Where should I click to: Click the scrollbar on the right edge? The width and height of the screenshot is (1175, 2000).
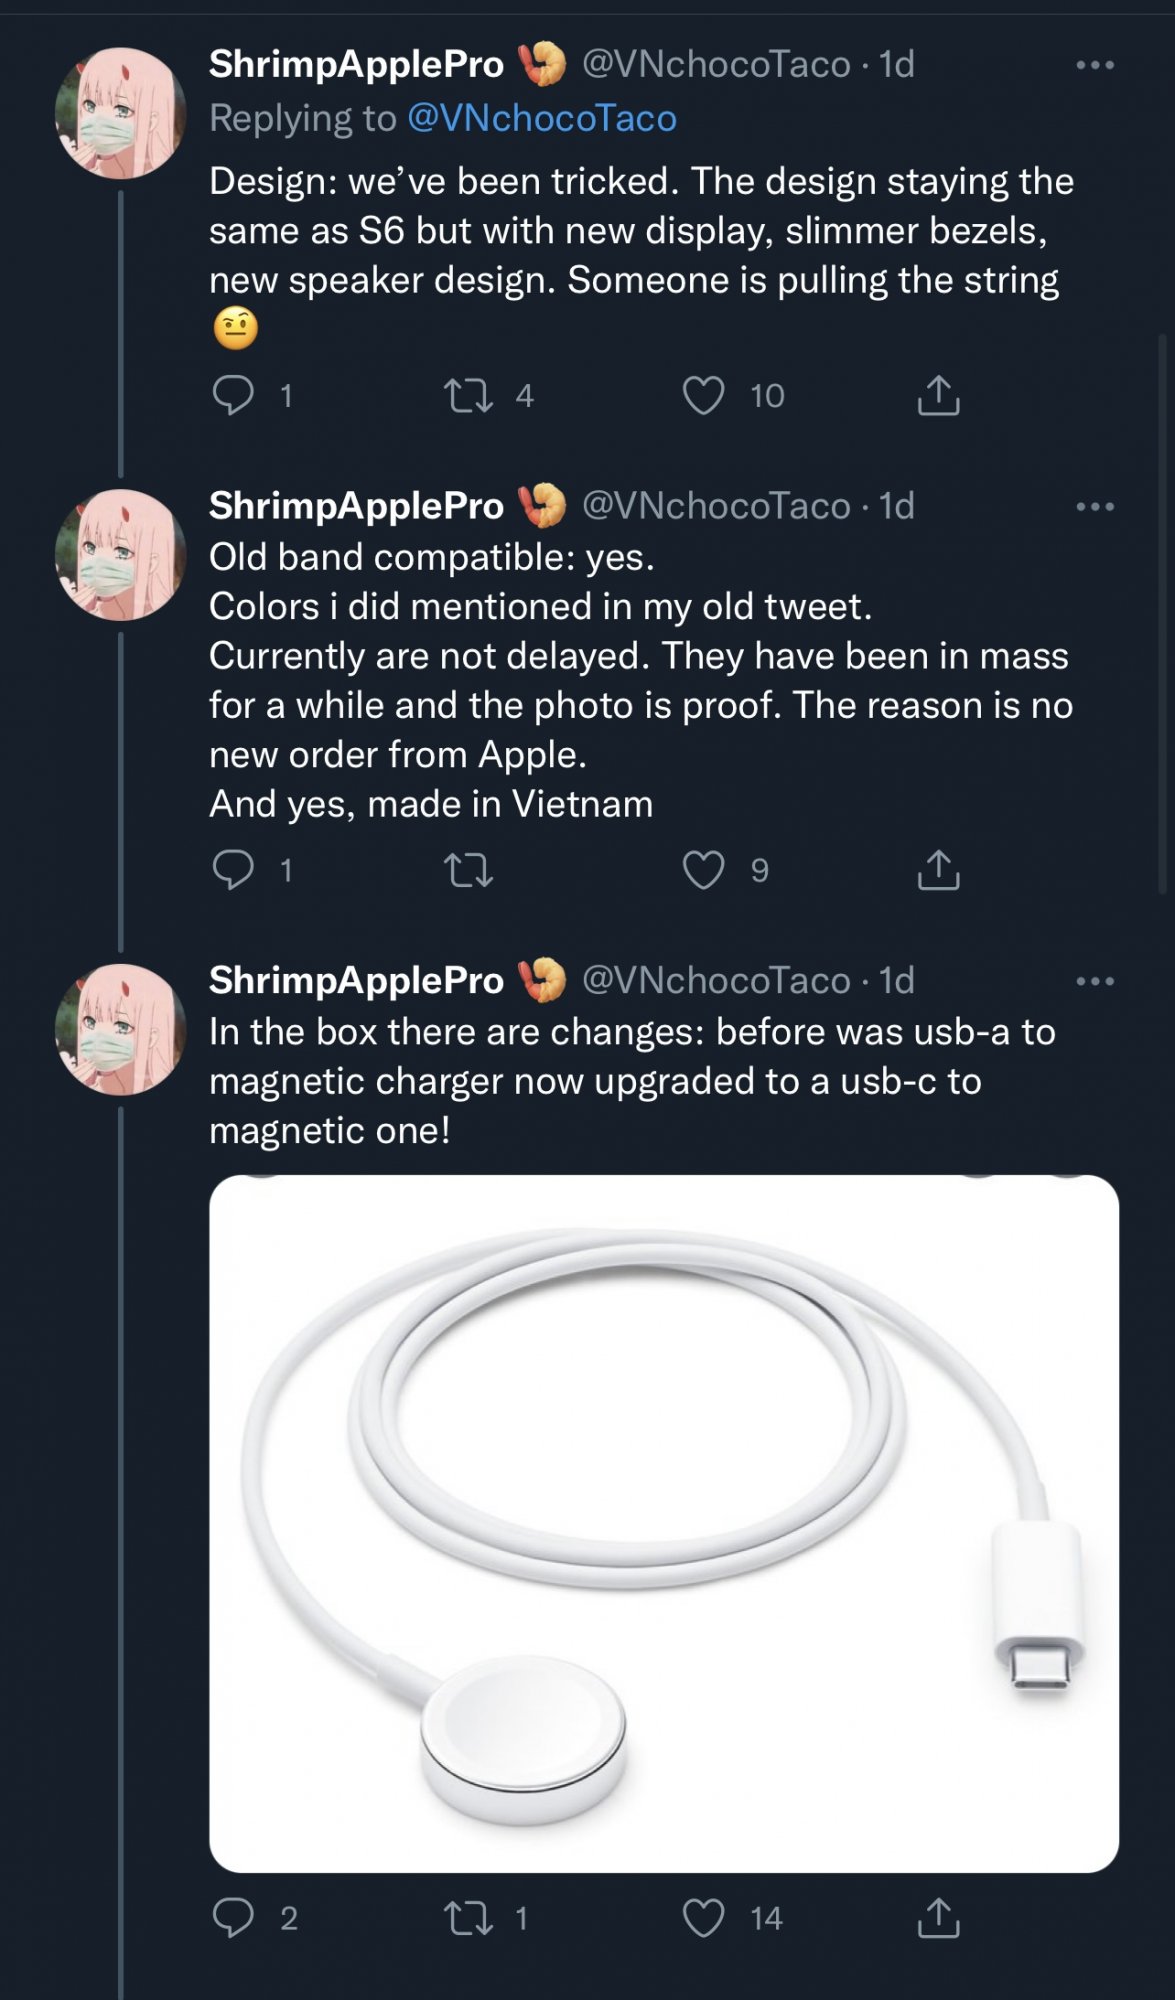pos(1162,610)
